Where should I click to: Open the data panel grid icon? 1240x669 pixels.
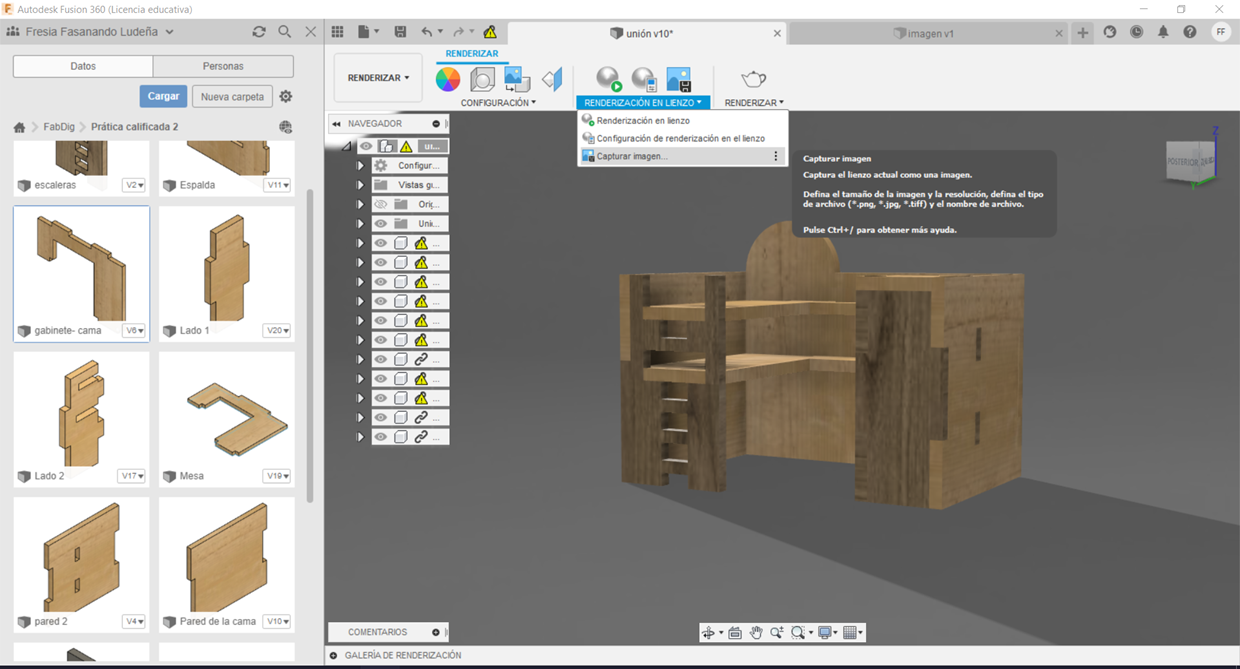pos(338,32)
